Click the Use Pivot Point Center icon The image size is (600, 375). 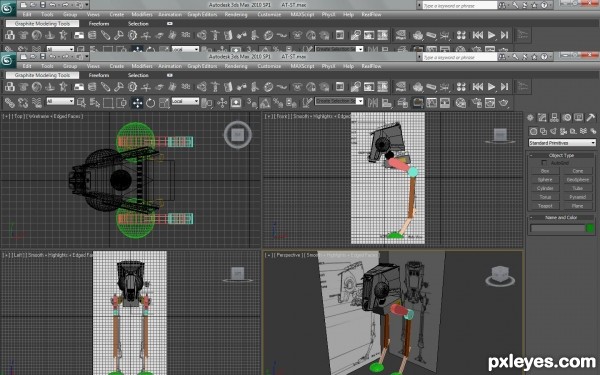207,103
